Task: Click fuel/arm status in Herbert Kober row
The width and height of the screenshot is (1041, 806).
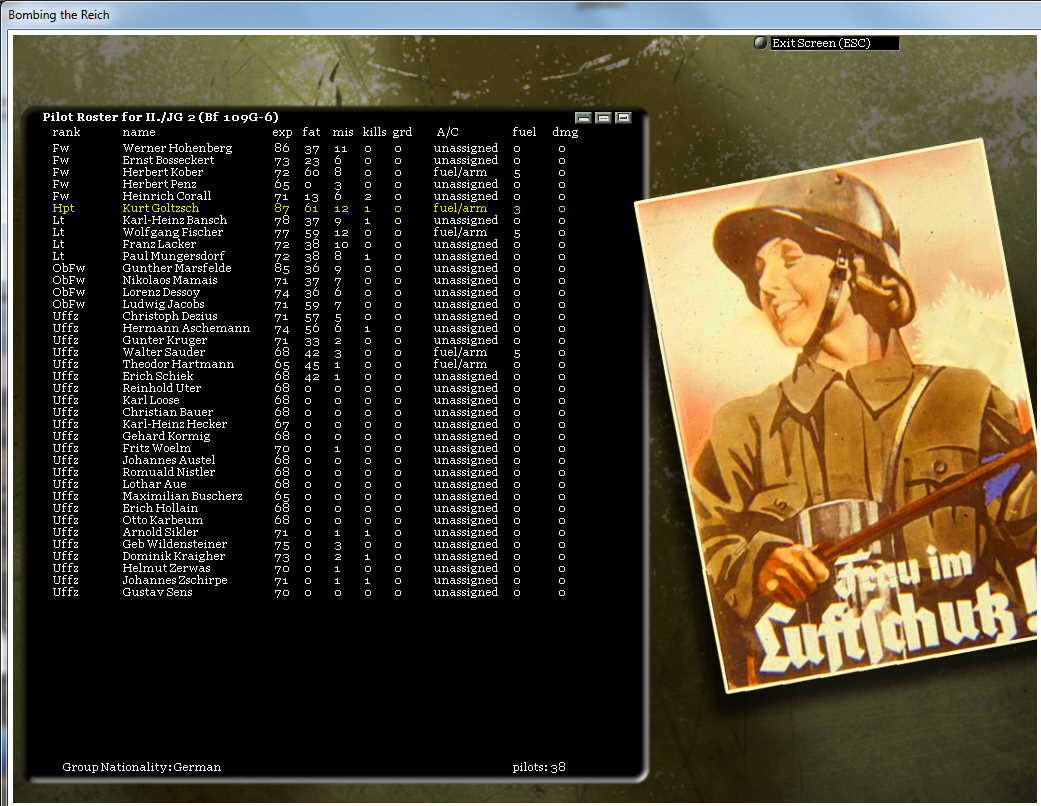Action: pyautogui.click(x=460, y=172)
